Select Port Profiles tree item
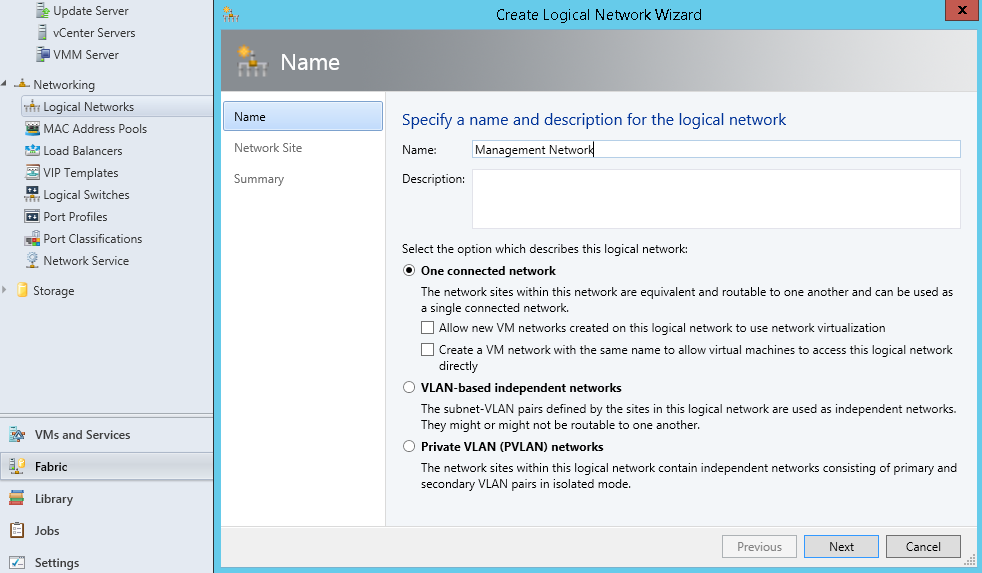Screen dimensions: 982x573 click(x=75, y=217)
